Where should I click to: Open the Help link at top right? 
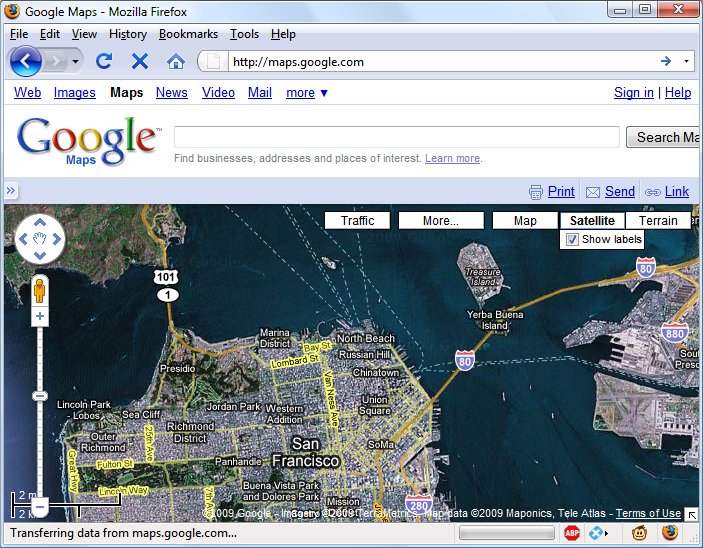(678, 92)
